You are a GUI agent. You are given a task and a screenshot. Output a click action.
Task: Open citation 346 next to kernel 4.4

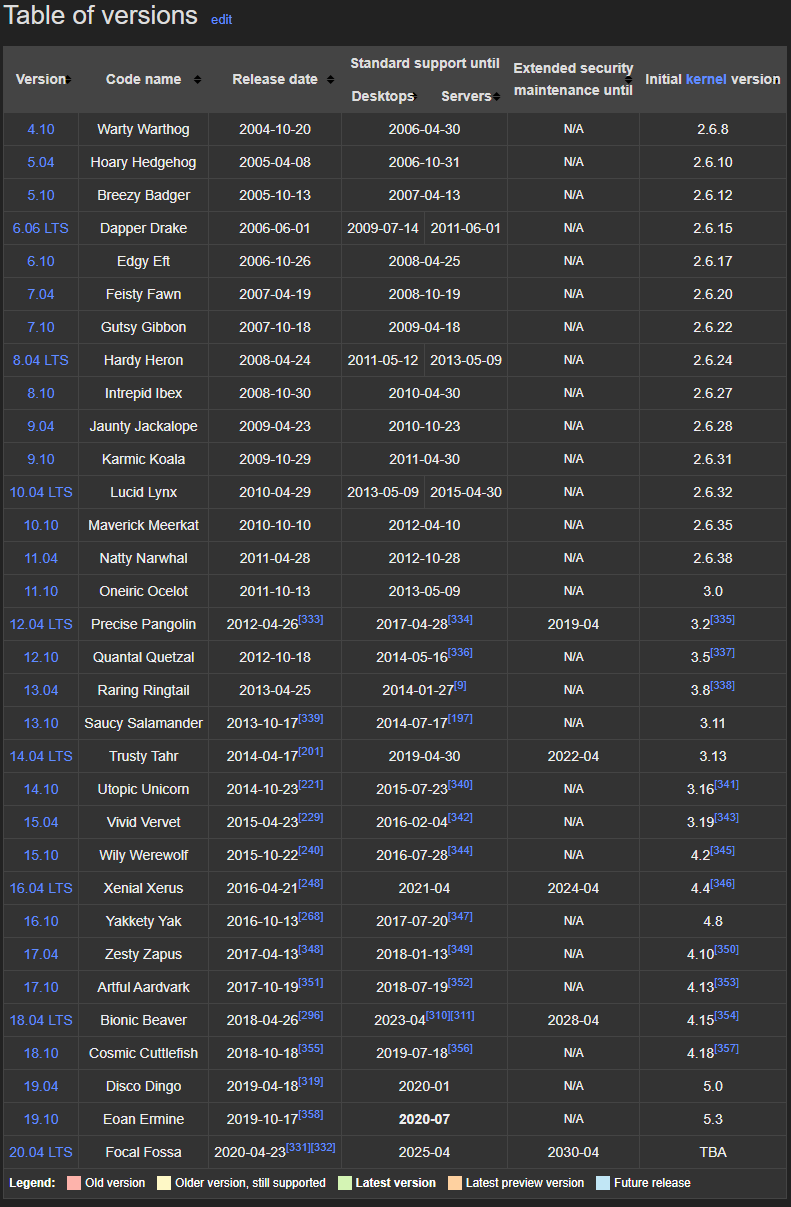[x=722, y=884]
